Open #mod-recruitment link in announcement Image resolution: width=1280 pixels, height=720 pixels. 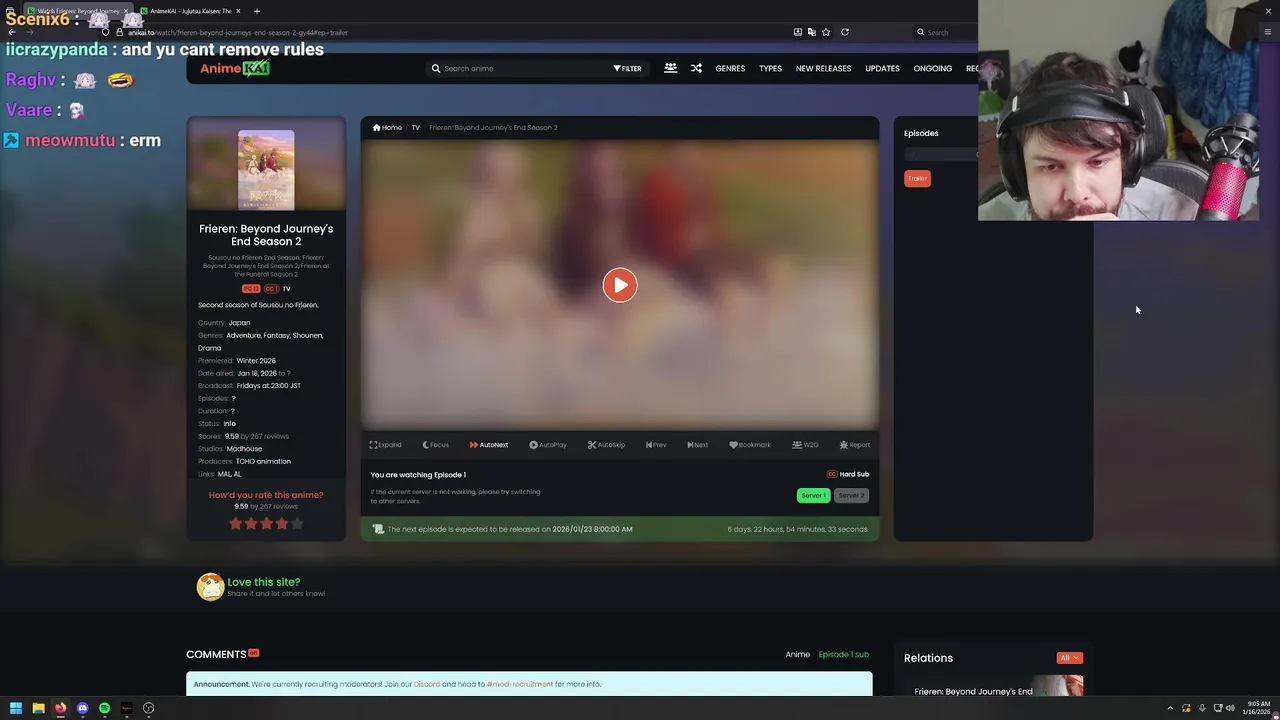(x=519, y=684)
